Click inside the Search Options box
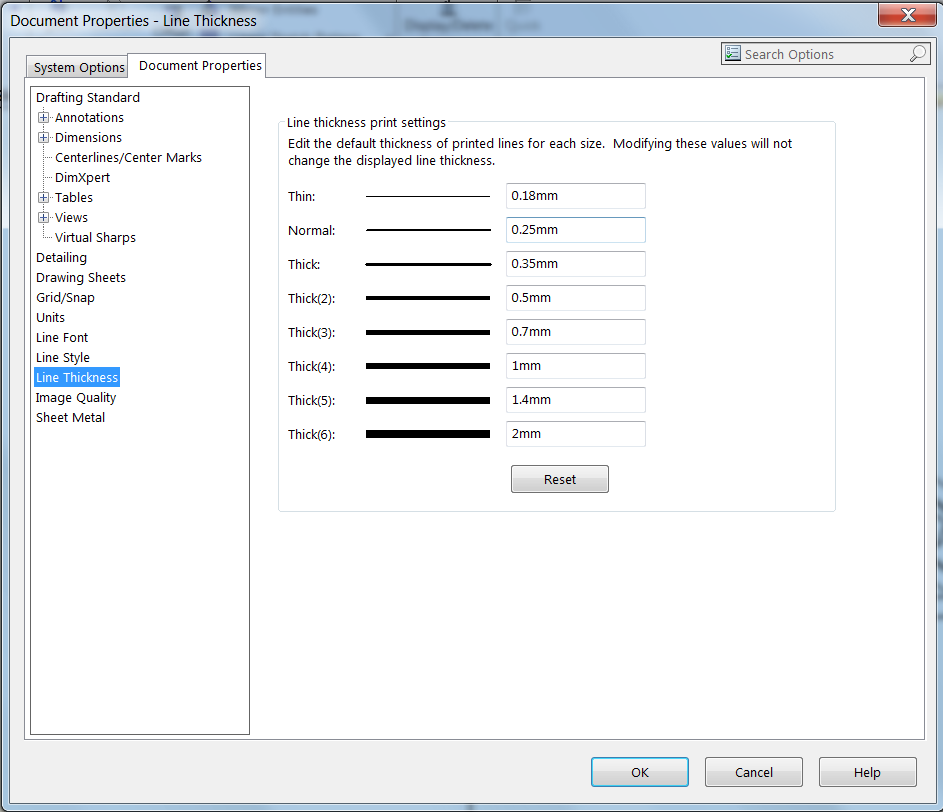The image size is (943, 812). tap(820, 53)
